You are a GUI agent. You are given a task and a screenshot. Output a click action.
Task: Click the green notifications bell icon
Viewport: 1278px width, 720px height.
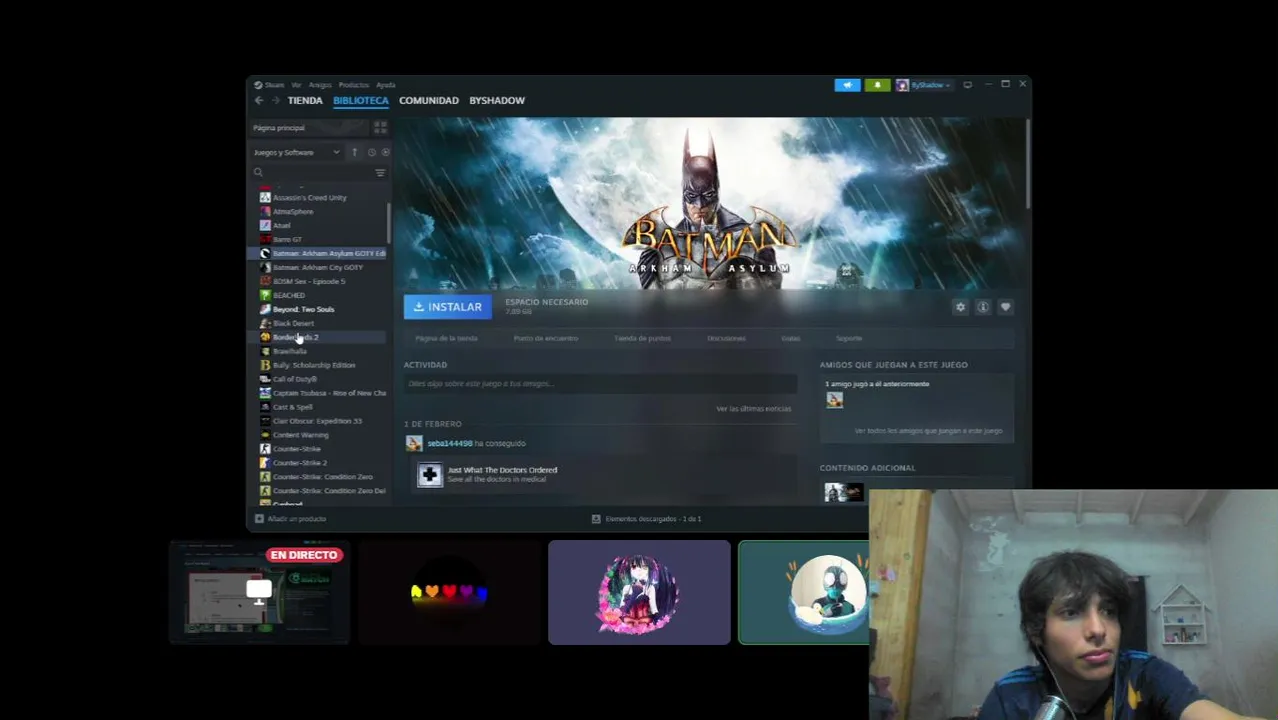pyautogui.click(x=877, y=85)
